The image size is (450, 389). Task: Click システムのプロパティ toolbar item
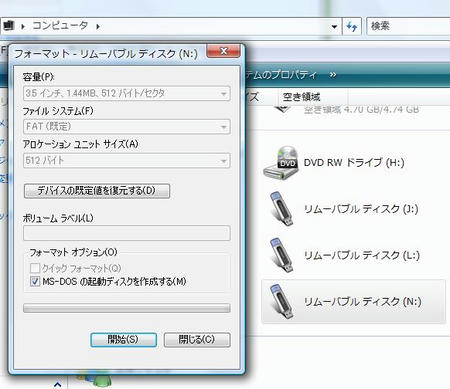click(x=282, y=75)
